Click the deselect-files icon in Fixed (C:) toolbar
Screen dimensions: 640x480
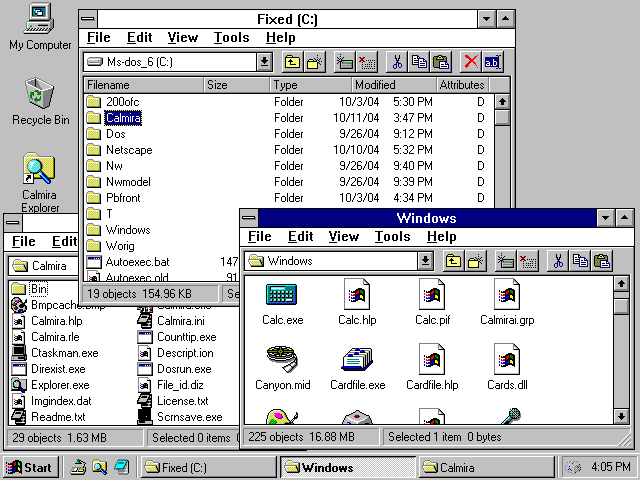point(367,62)
